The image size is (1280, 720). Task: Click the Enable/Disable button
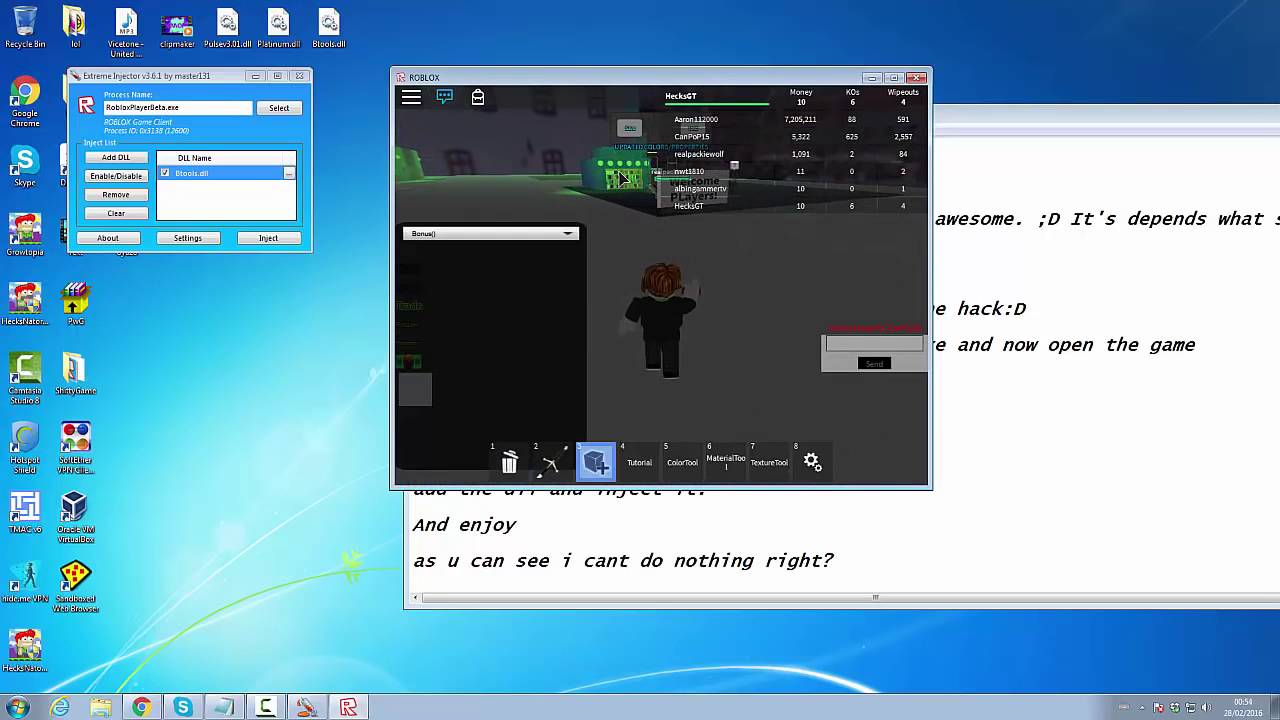(116, 176)
